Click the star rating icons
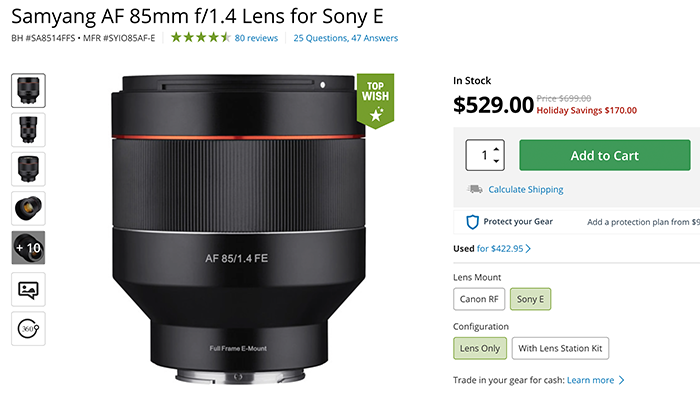 pyautogui.click(x=200, y=37)
